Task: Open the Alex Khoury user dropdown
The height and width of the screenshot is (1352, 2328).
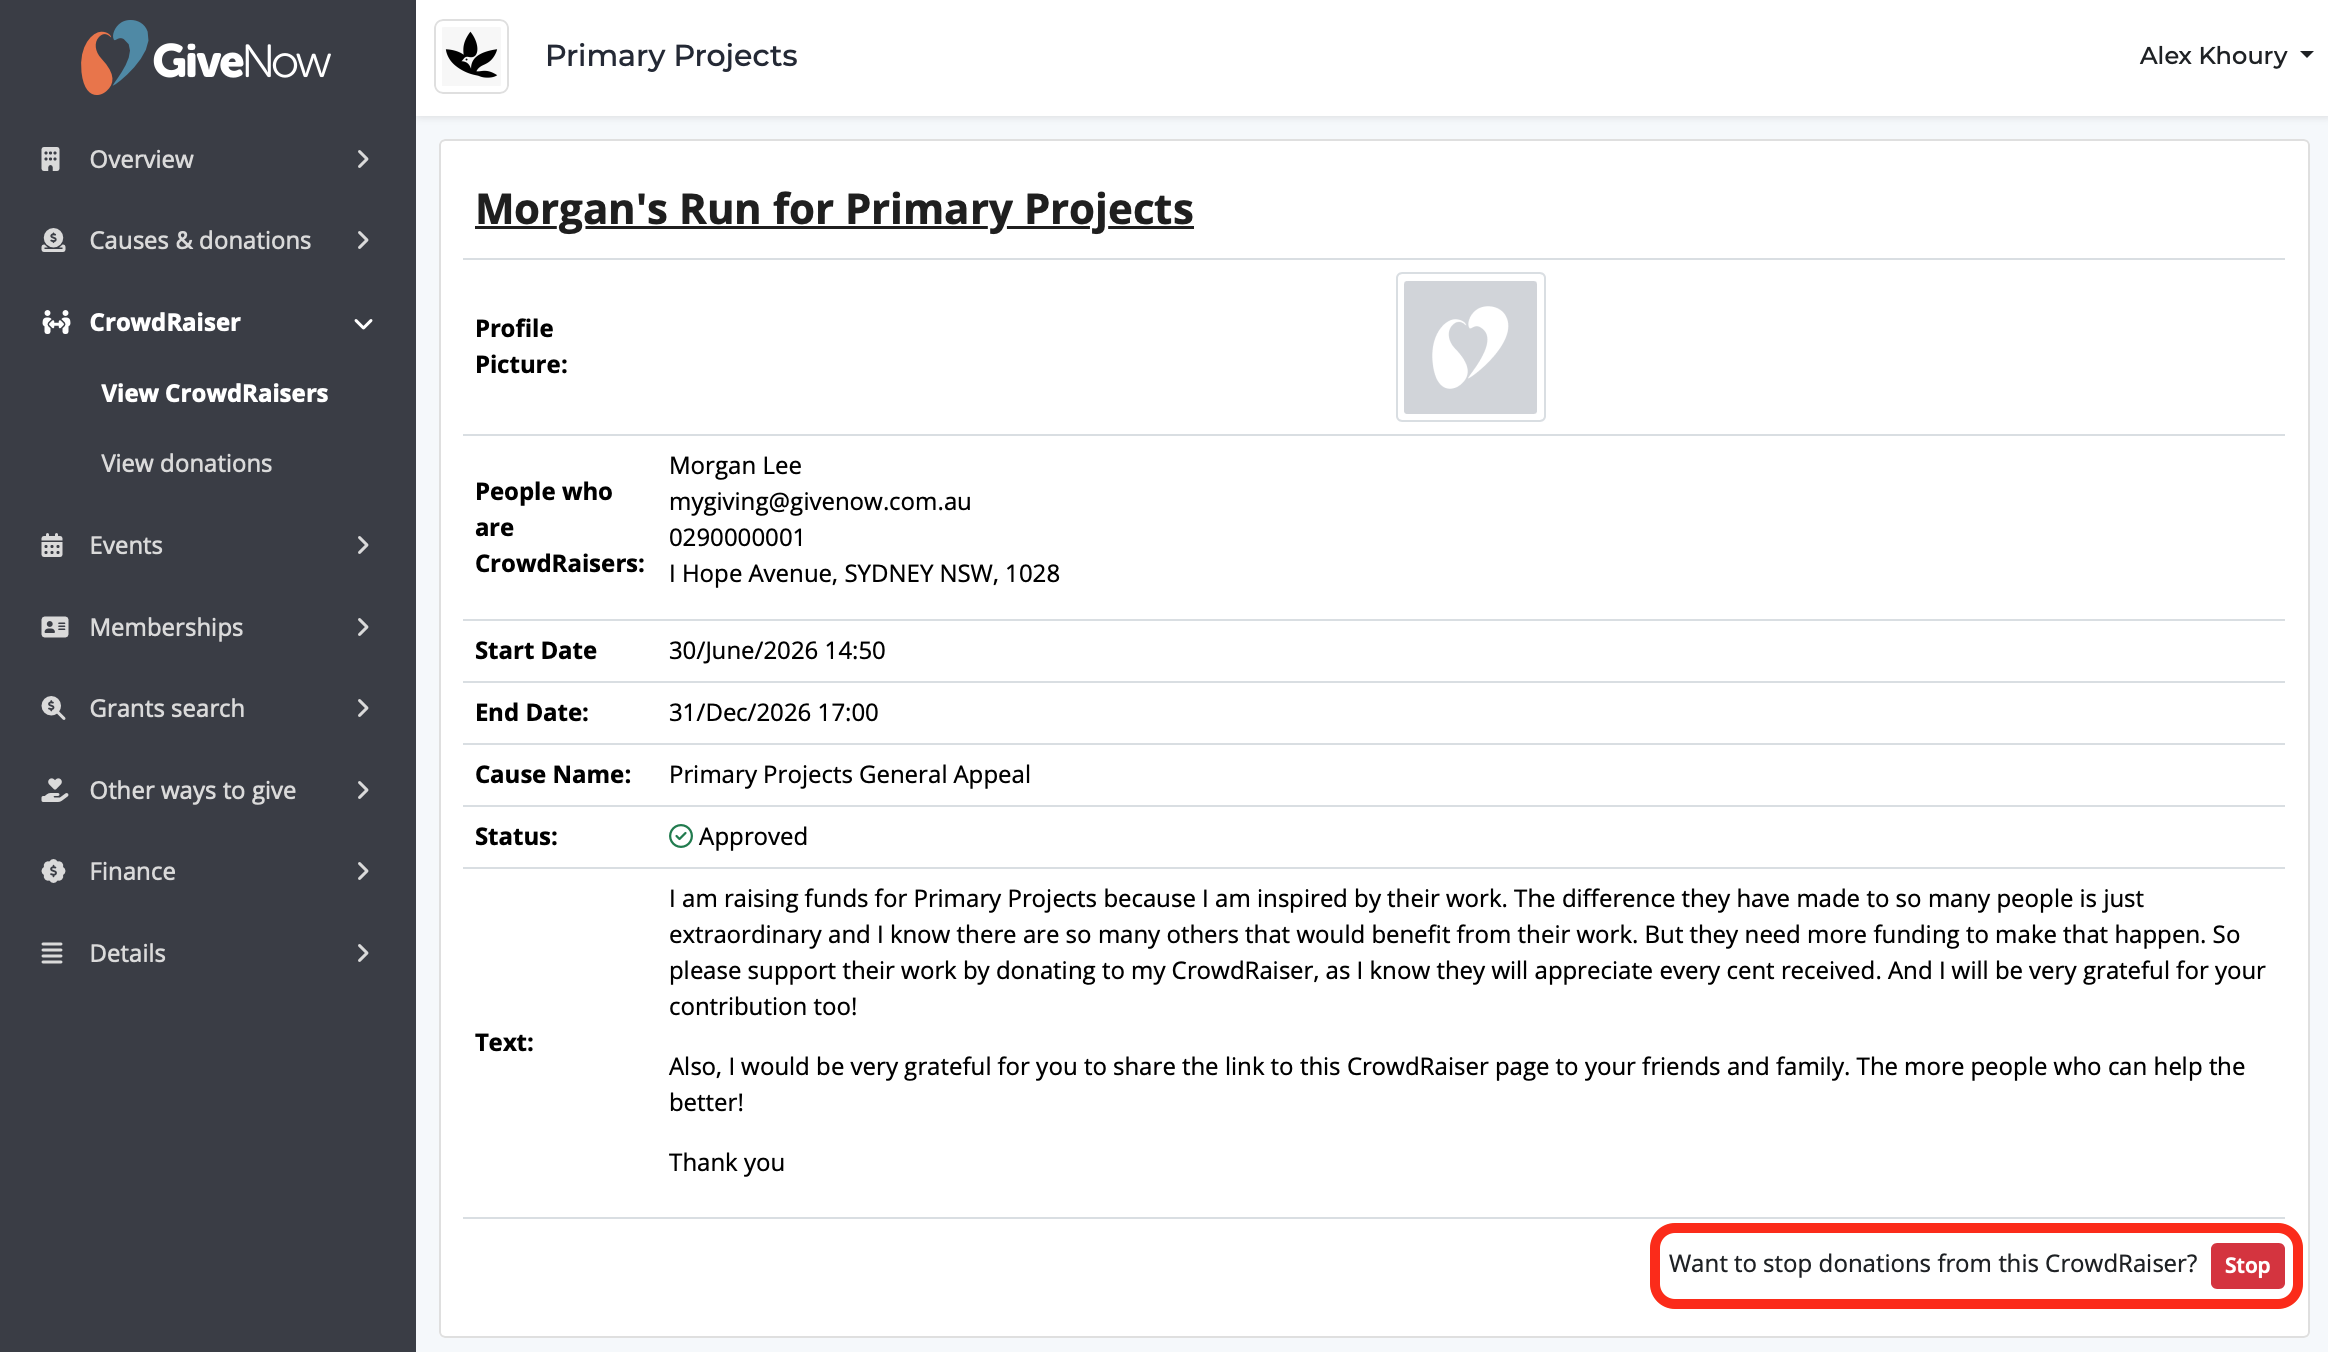Action: click(x=2226, y=56)
